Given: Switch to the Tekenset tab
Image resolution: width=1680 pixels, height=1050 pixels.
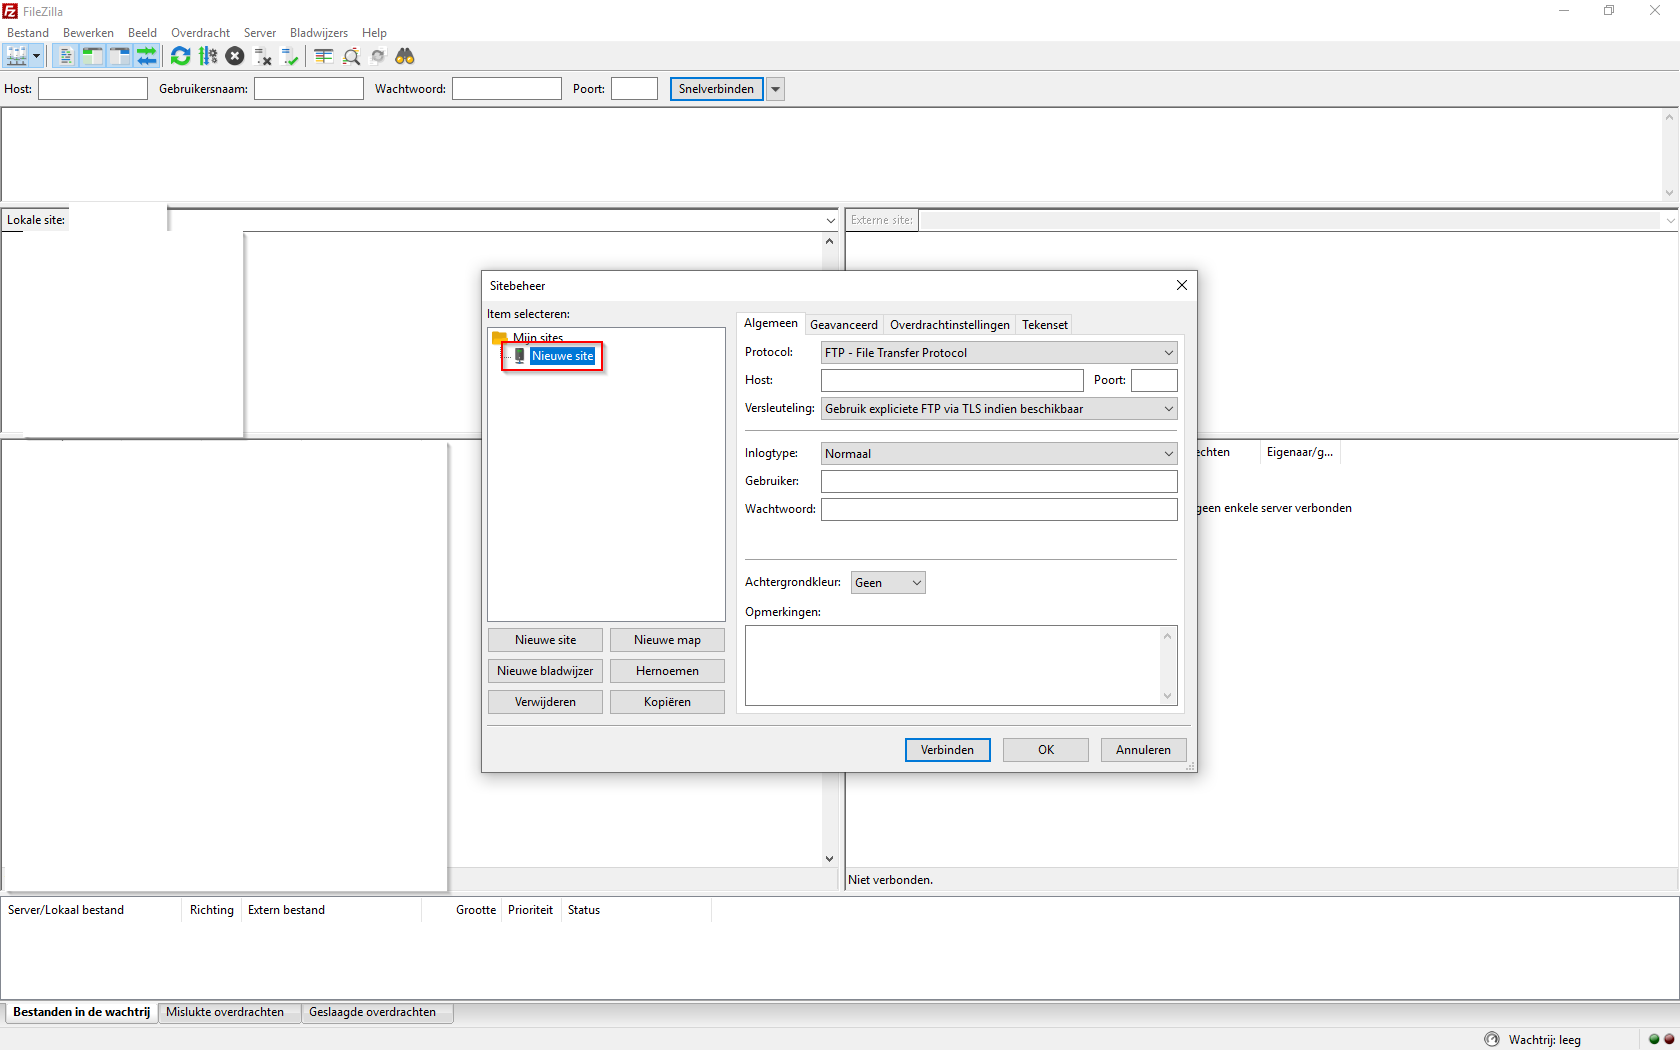Looking at the screenshot, I should click(x=1045, y=325).
